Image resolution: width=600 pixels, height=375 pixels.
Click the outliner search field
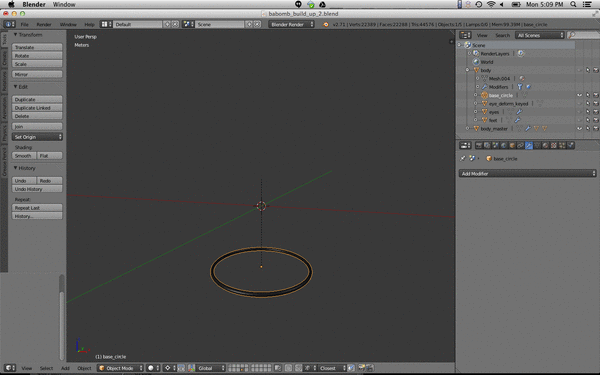[x=583, y=35]
